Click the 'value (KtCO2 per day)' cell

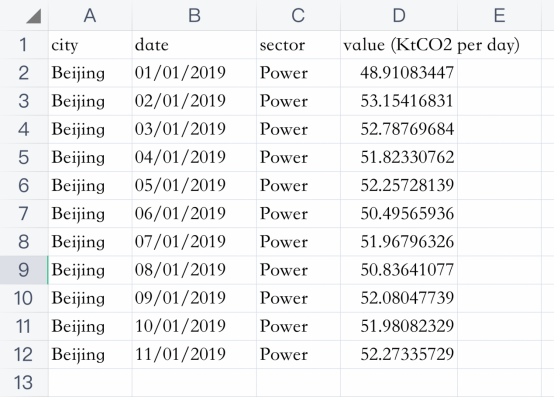[x=431, y=45]
